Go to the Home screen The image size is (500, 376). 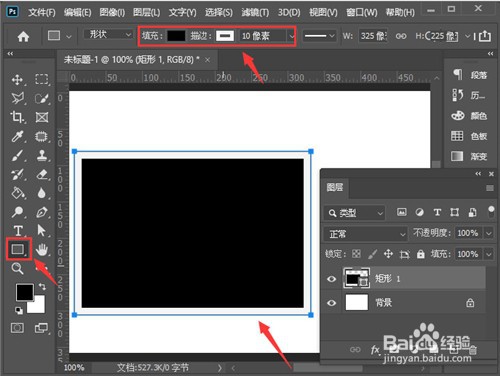click(23, 36)
